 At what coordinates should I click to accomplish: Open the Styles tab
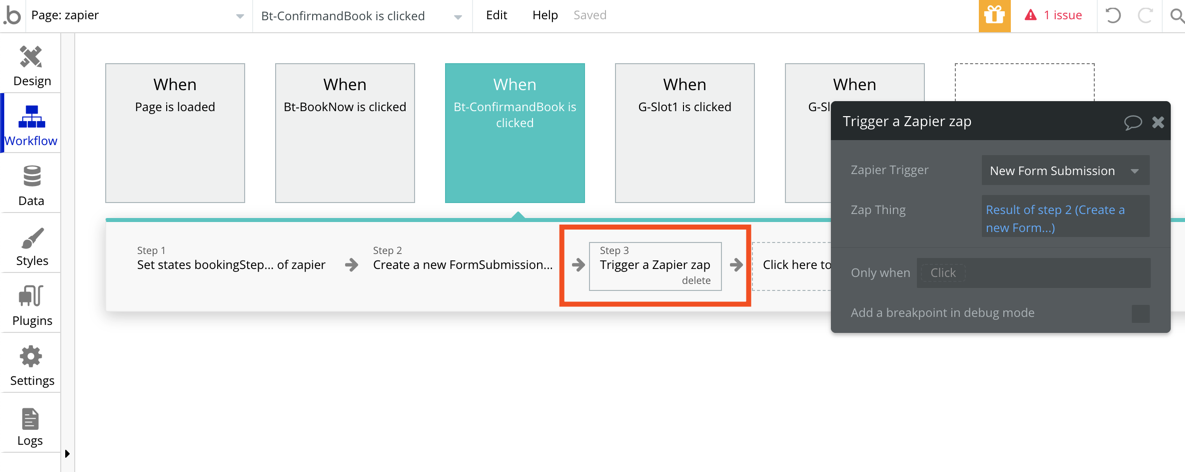pos(32,245)
